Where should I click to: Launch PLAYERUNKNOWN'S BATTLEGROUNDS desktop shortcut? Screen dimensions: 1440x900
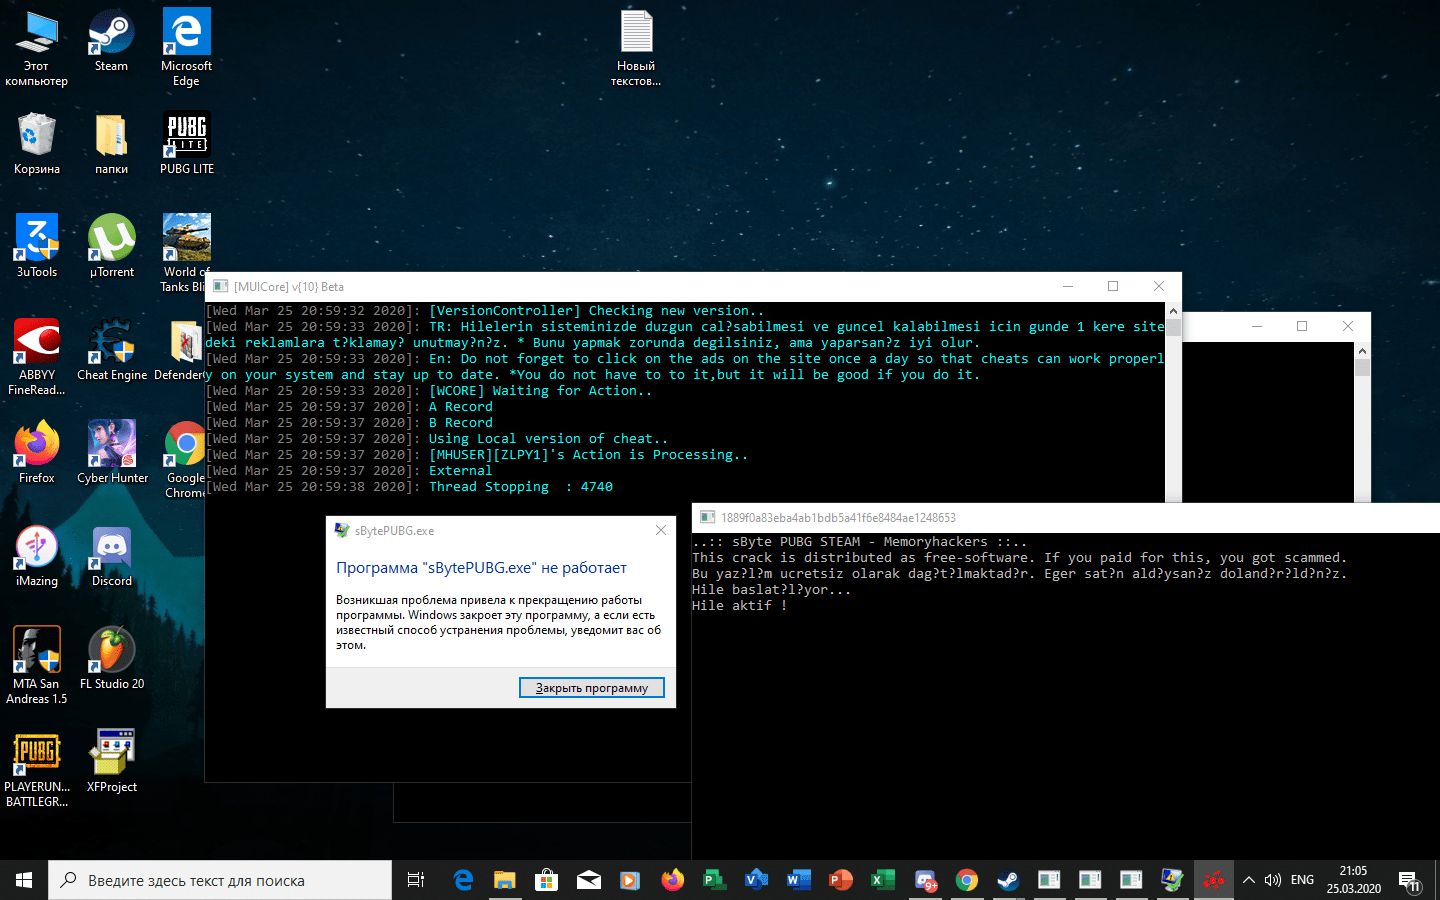coord(37,769)
